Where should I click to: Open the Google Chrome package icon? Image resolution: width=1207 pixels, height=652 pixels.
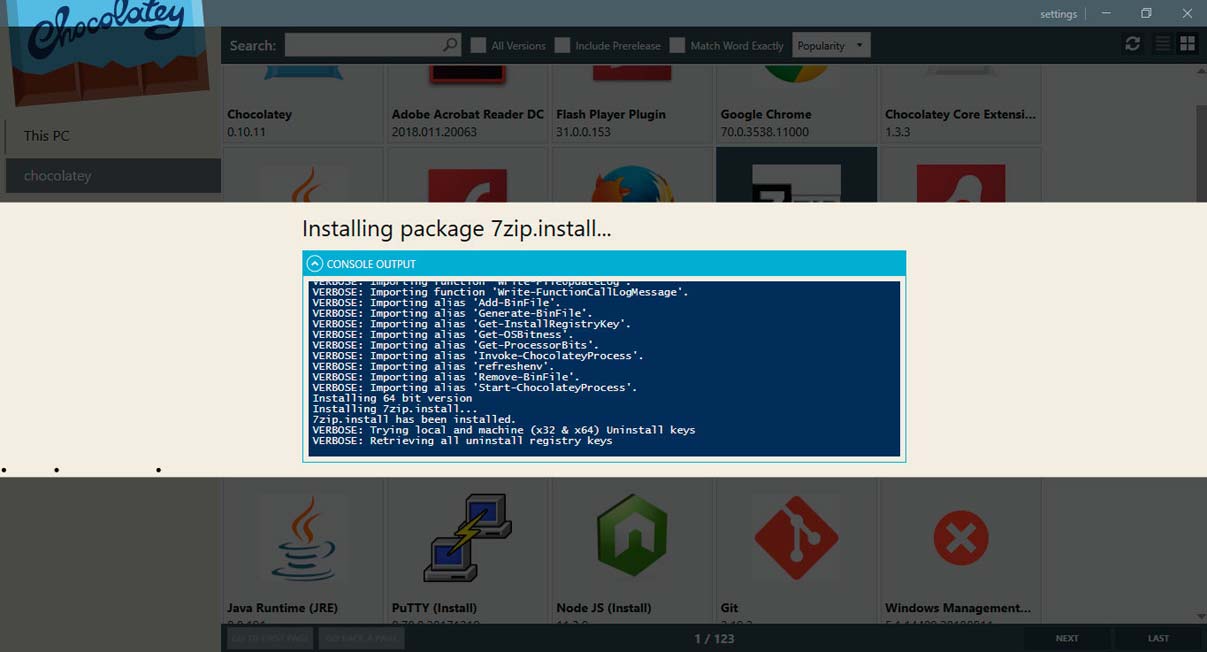click(795, 73)
